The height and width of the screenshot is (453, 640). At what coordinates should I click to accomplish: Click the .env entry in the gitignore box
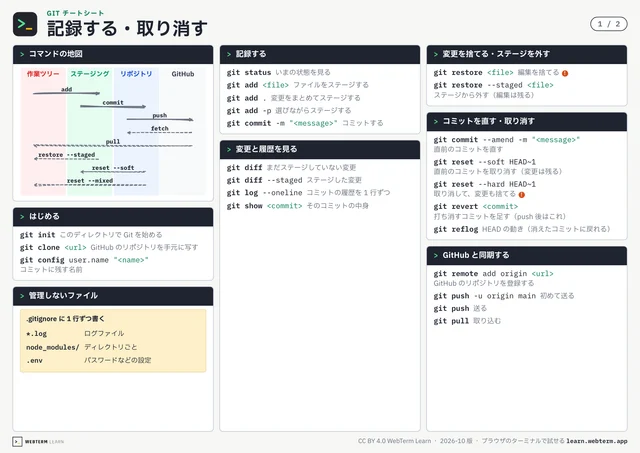tap(89, 360)
